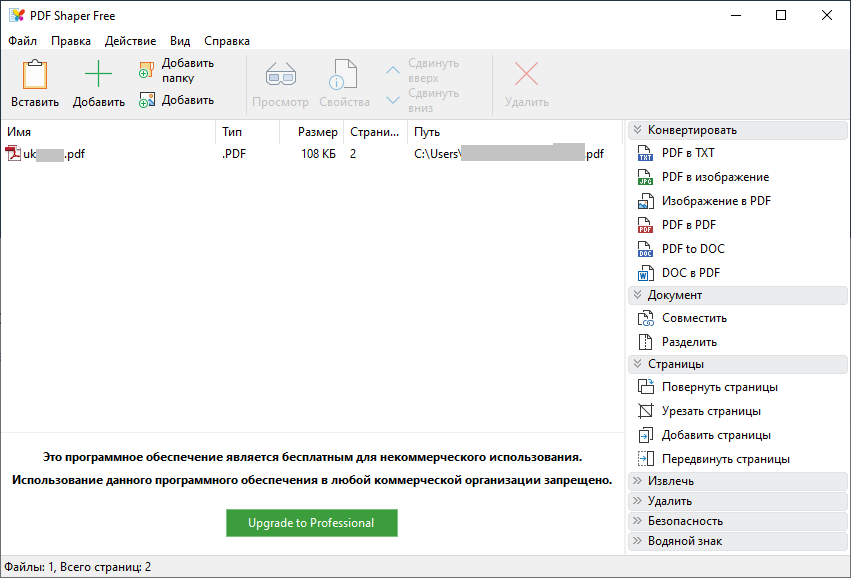
Task: Open the Правка menu
Action: pyautogui.click(x=71, y=41)
